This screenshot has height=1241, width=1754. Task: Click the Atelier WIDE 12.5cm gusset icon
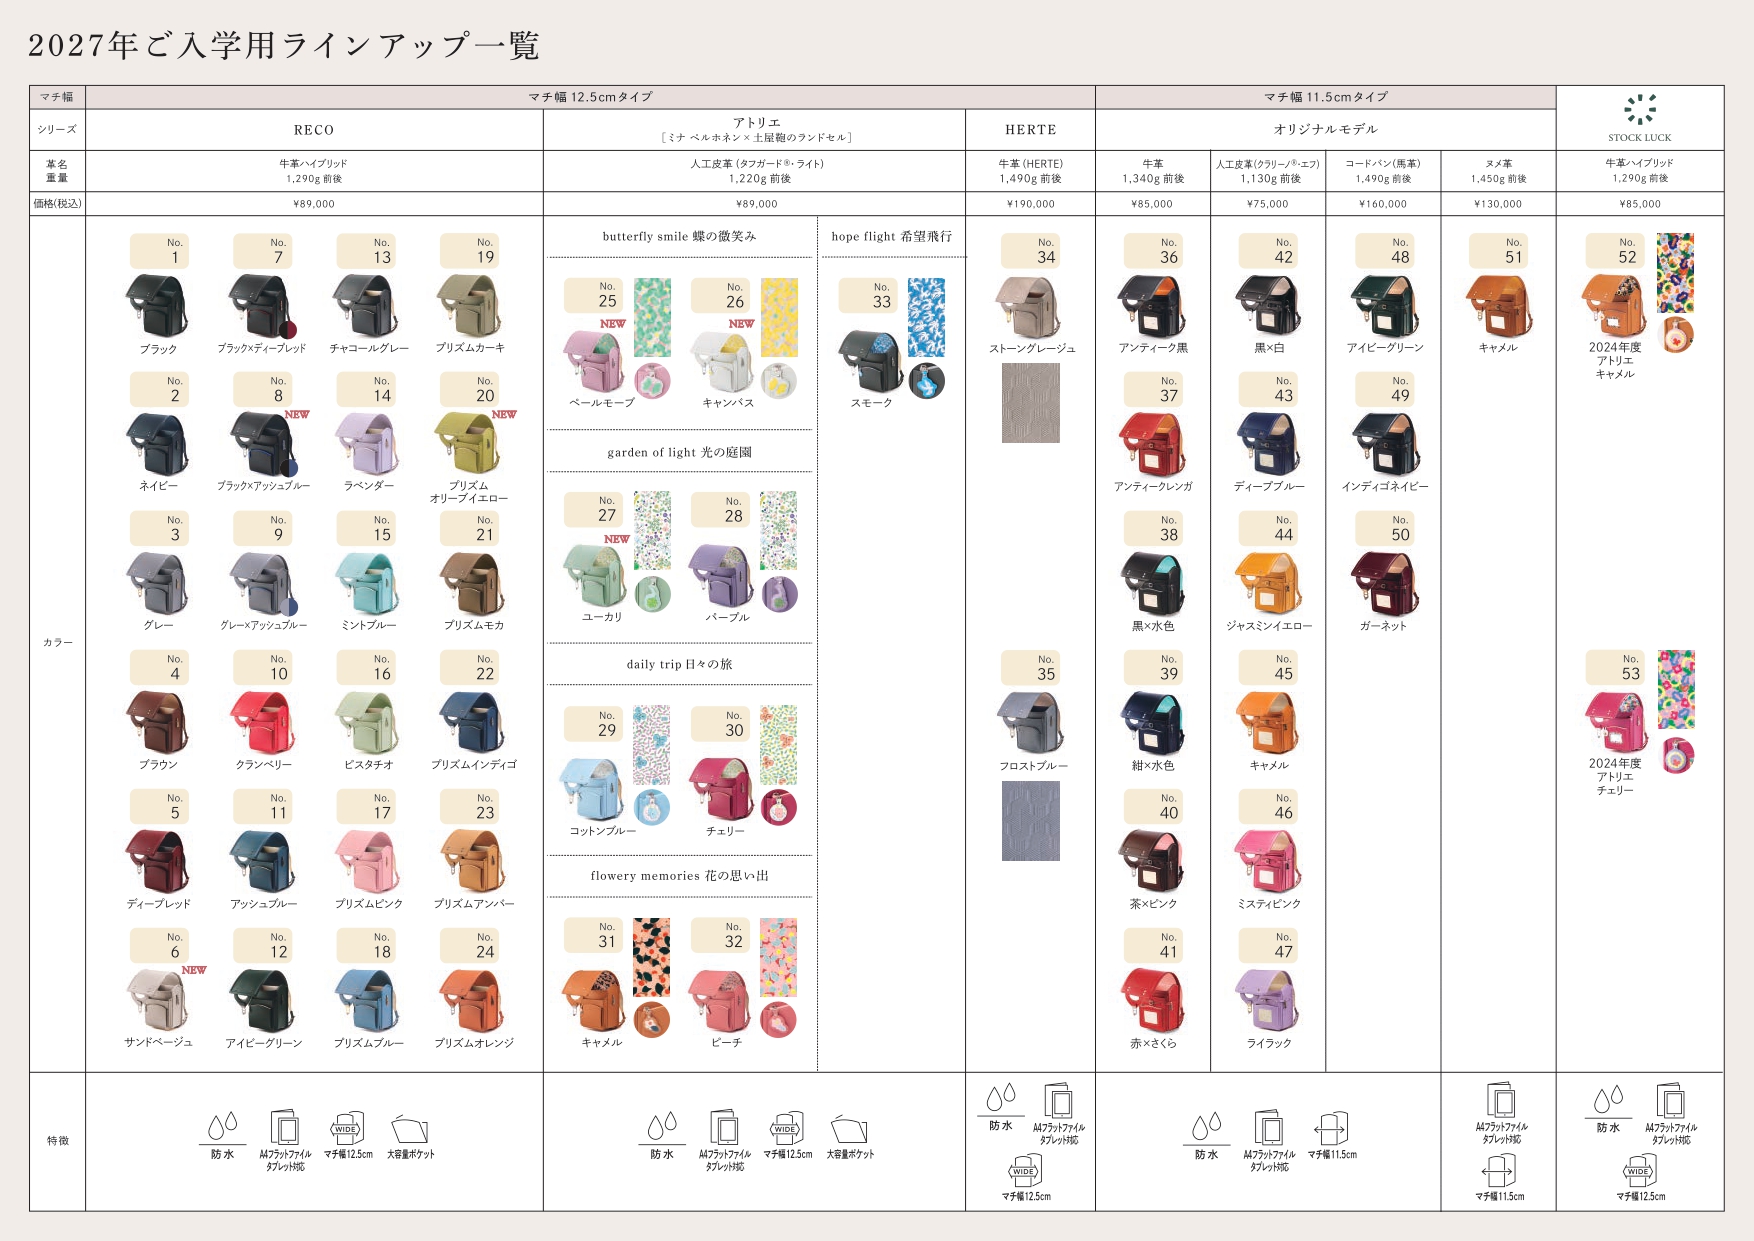click(x=787, y=1128)
